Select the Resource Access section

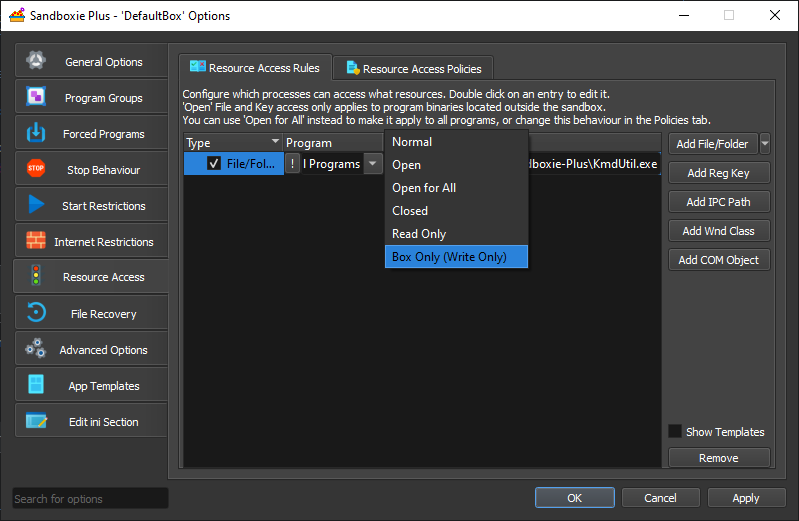click(91, 277)
